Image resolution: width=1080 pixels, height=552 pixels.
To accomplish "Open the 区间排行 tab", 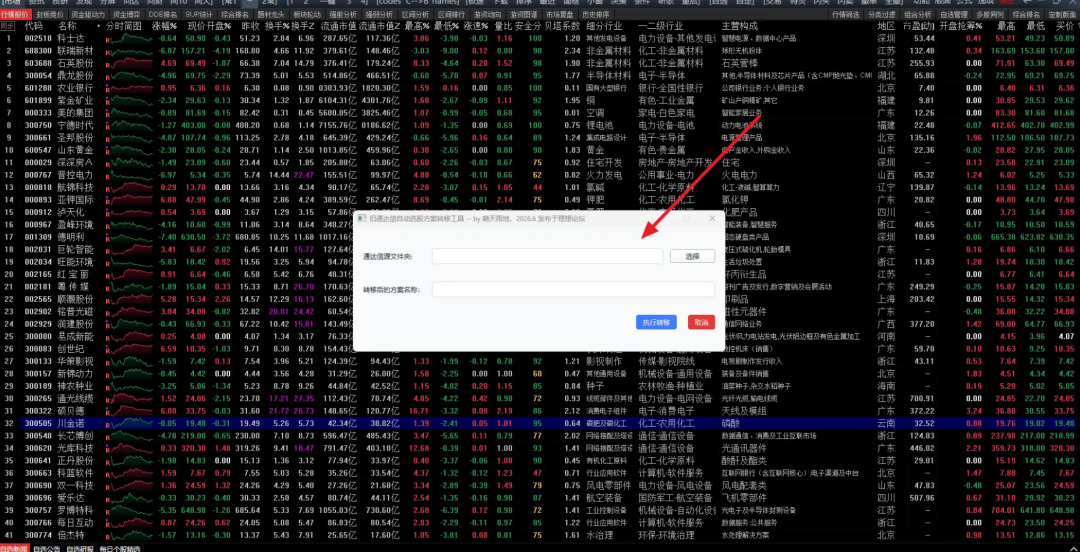I will point(450,14).
